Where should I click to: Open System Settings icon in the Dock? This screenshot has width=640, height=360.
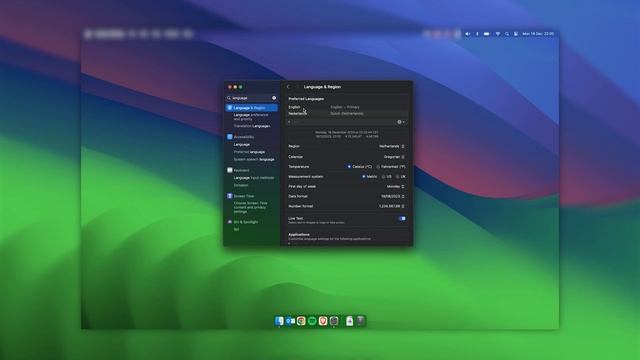coord(334,321)
